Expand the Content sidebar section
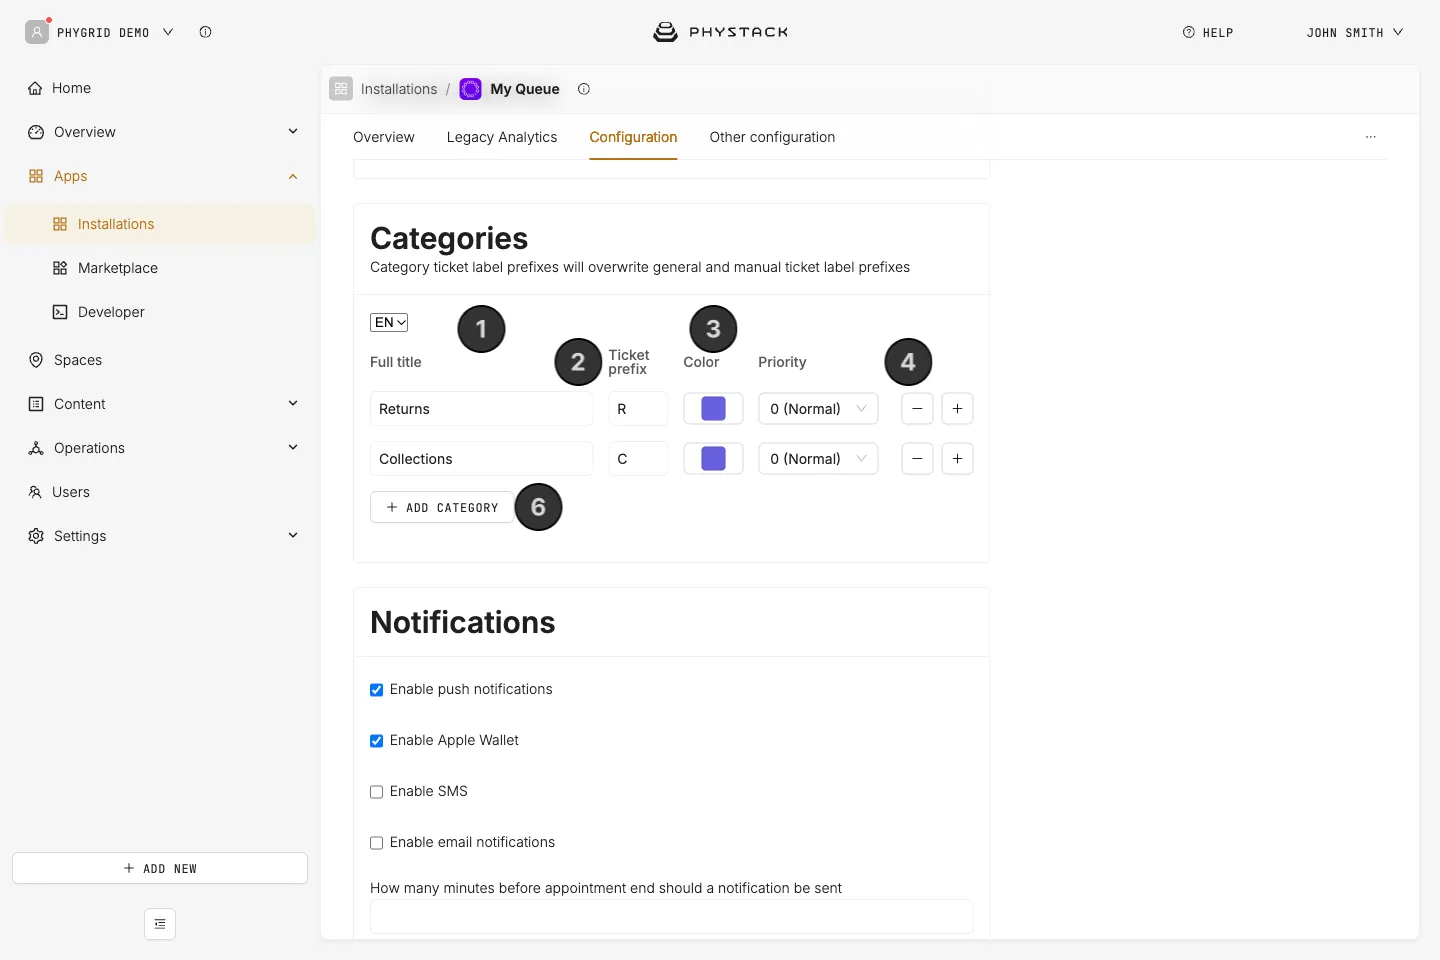The width and height of the screenshot is (1440, 960). [293, 404]
